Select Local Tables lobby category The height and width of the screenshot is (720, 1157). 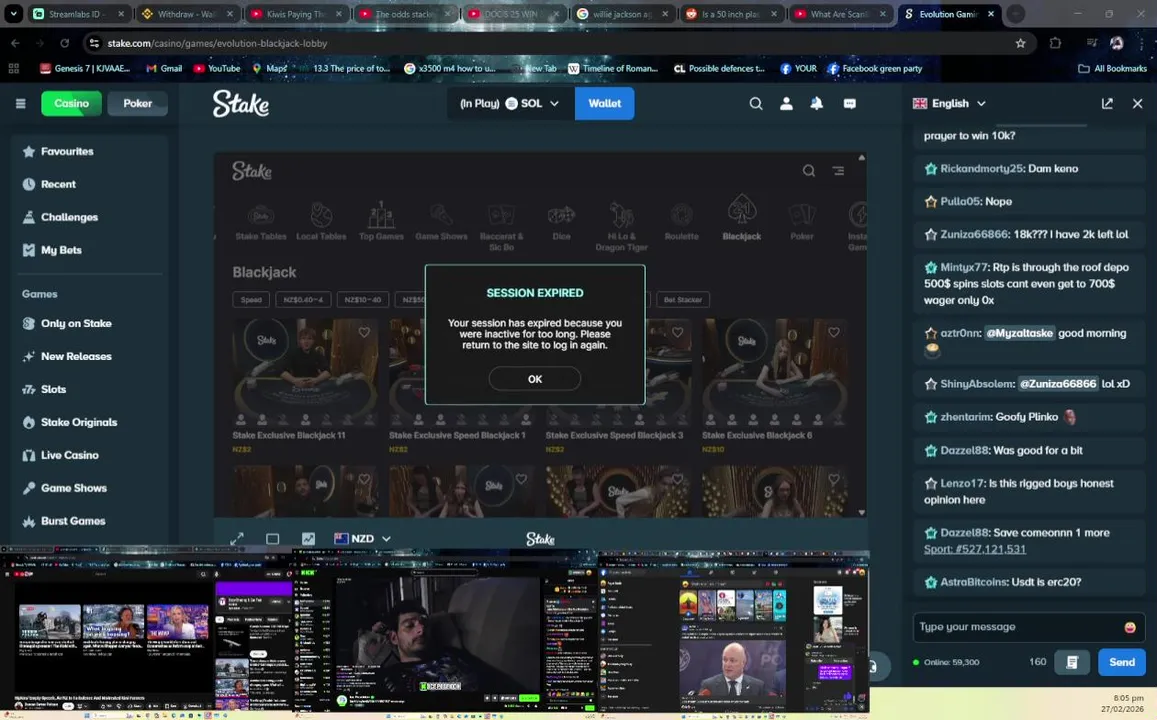click(321, 222)
